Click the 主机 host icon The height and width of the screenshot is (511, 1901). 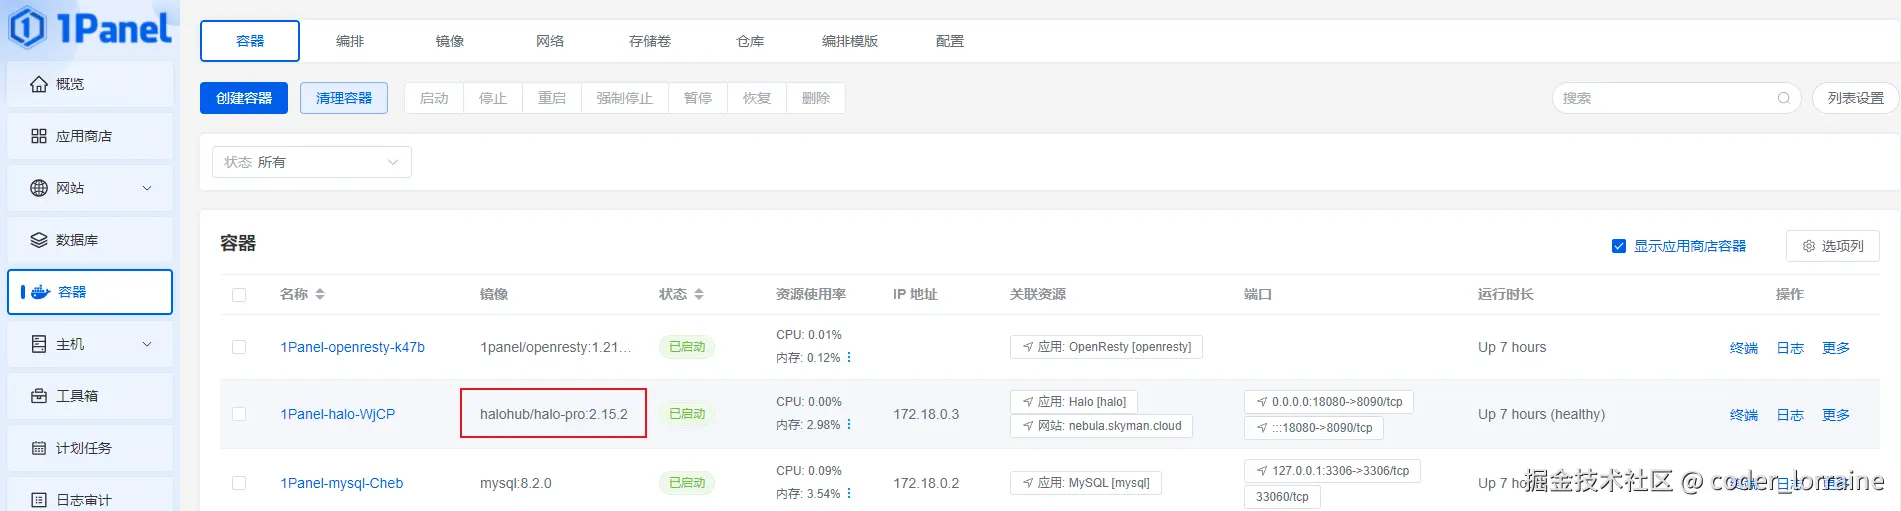[39, 344]
